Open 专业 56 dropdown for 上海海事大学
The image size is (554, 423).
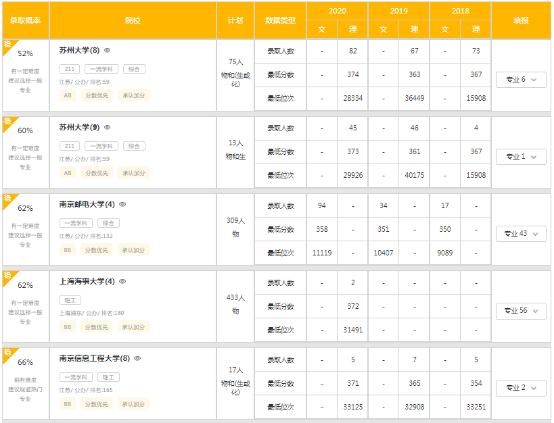tap(521, 311)
